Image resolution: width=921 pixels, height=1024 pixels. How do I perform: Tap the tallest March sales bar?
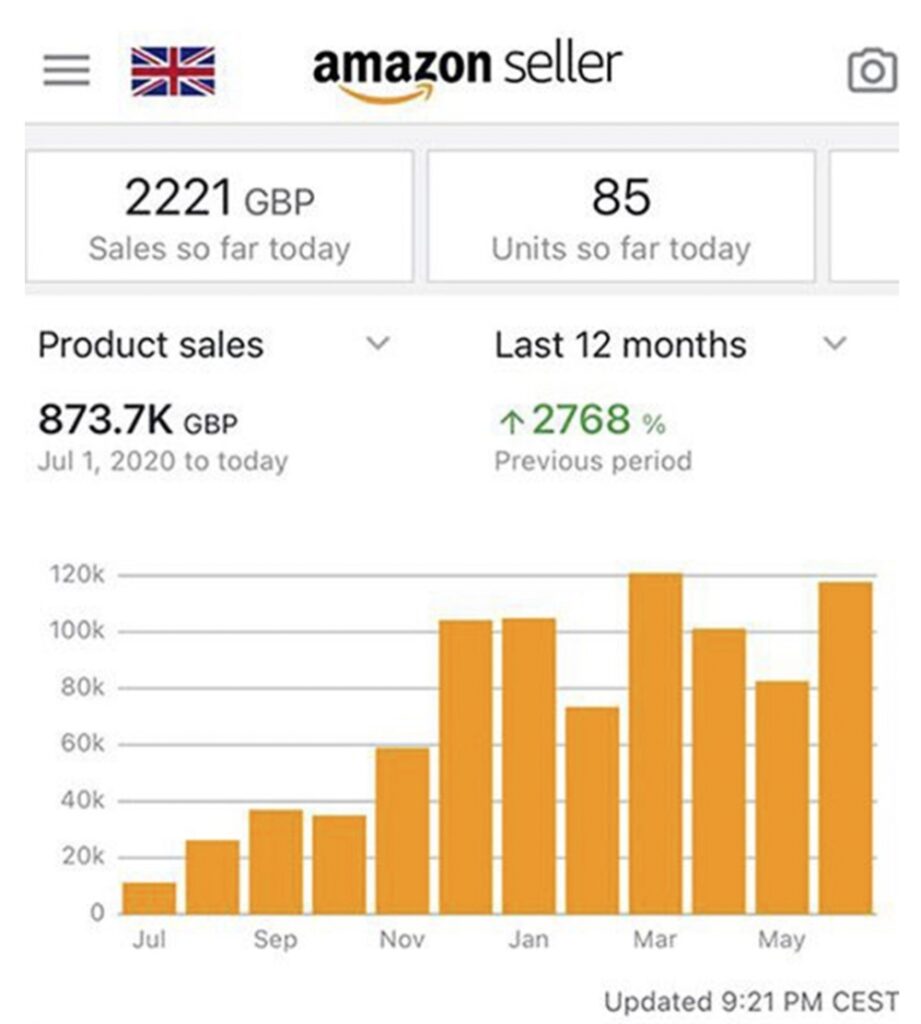[x=655, y=743]
